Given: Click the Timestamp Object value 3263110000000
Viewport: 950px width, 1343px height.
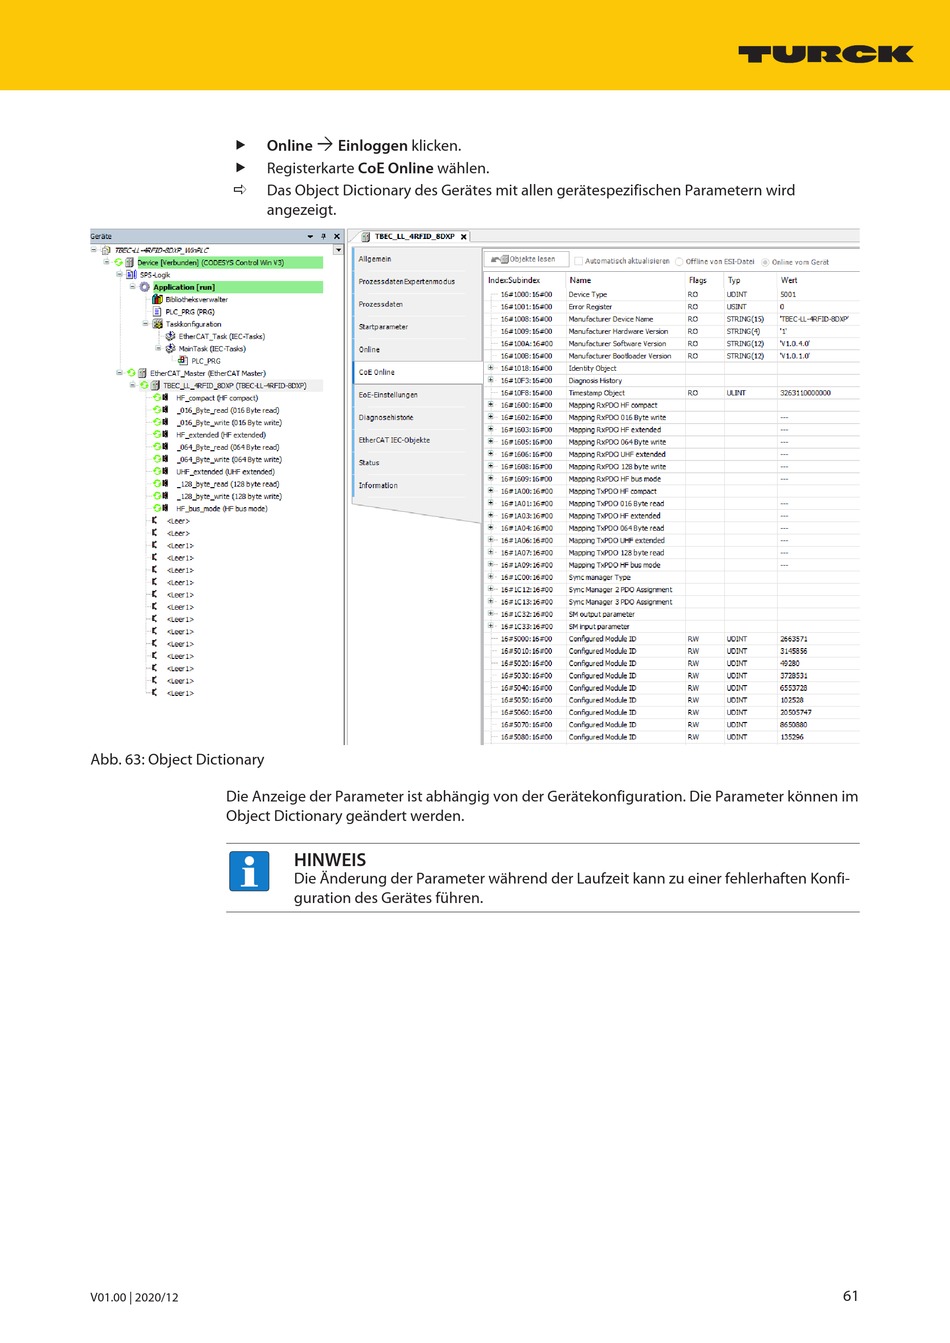Looking at the screenshot, I should click(x=805, y=393).
